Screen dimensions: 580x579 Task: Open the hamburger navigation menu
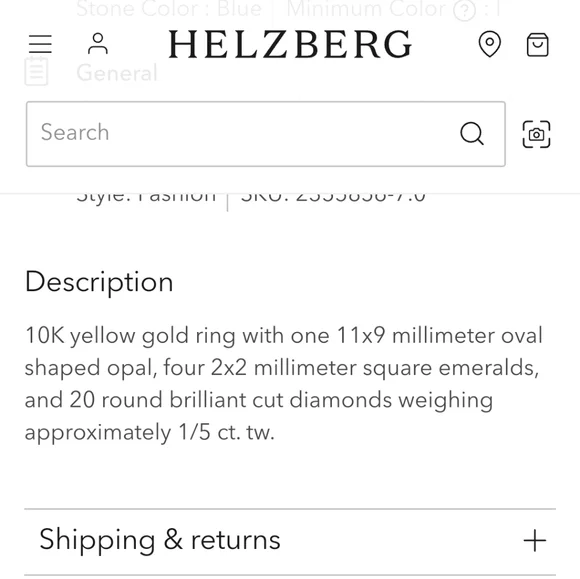[40, 44]
